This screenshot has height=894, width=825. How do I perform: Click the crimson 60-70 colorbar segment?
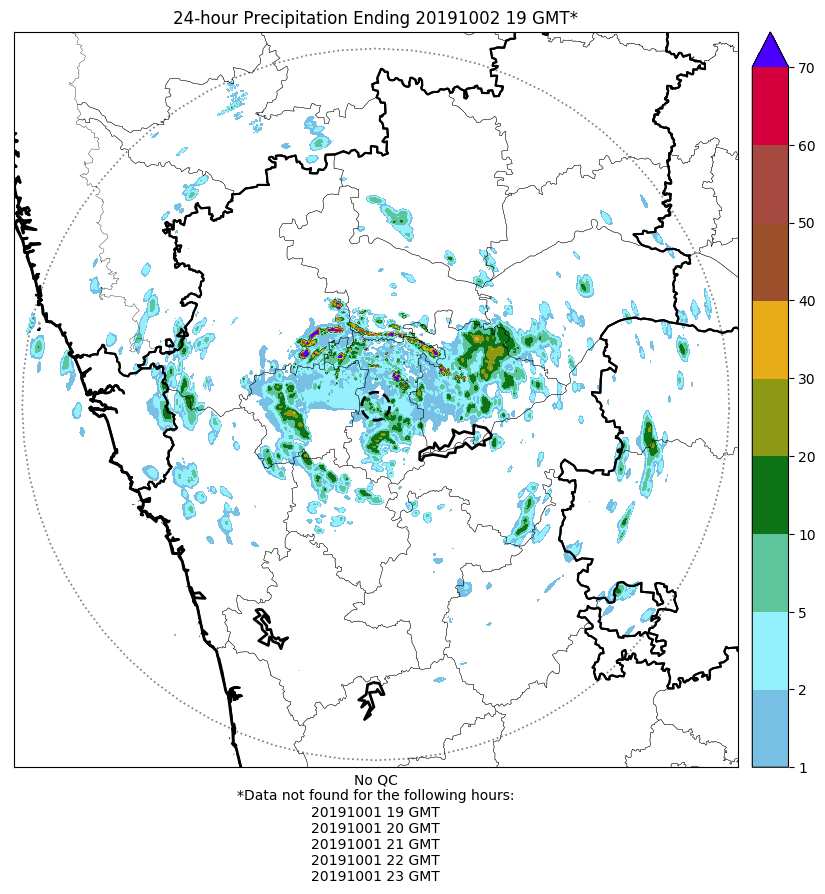click(770, 106)
